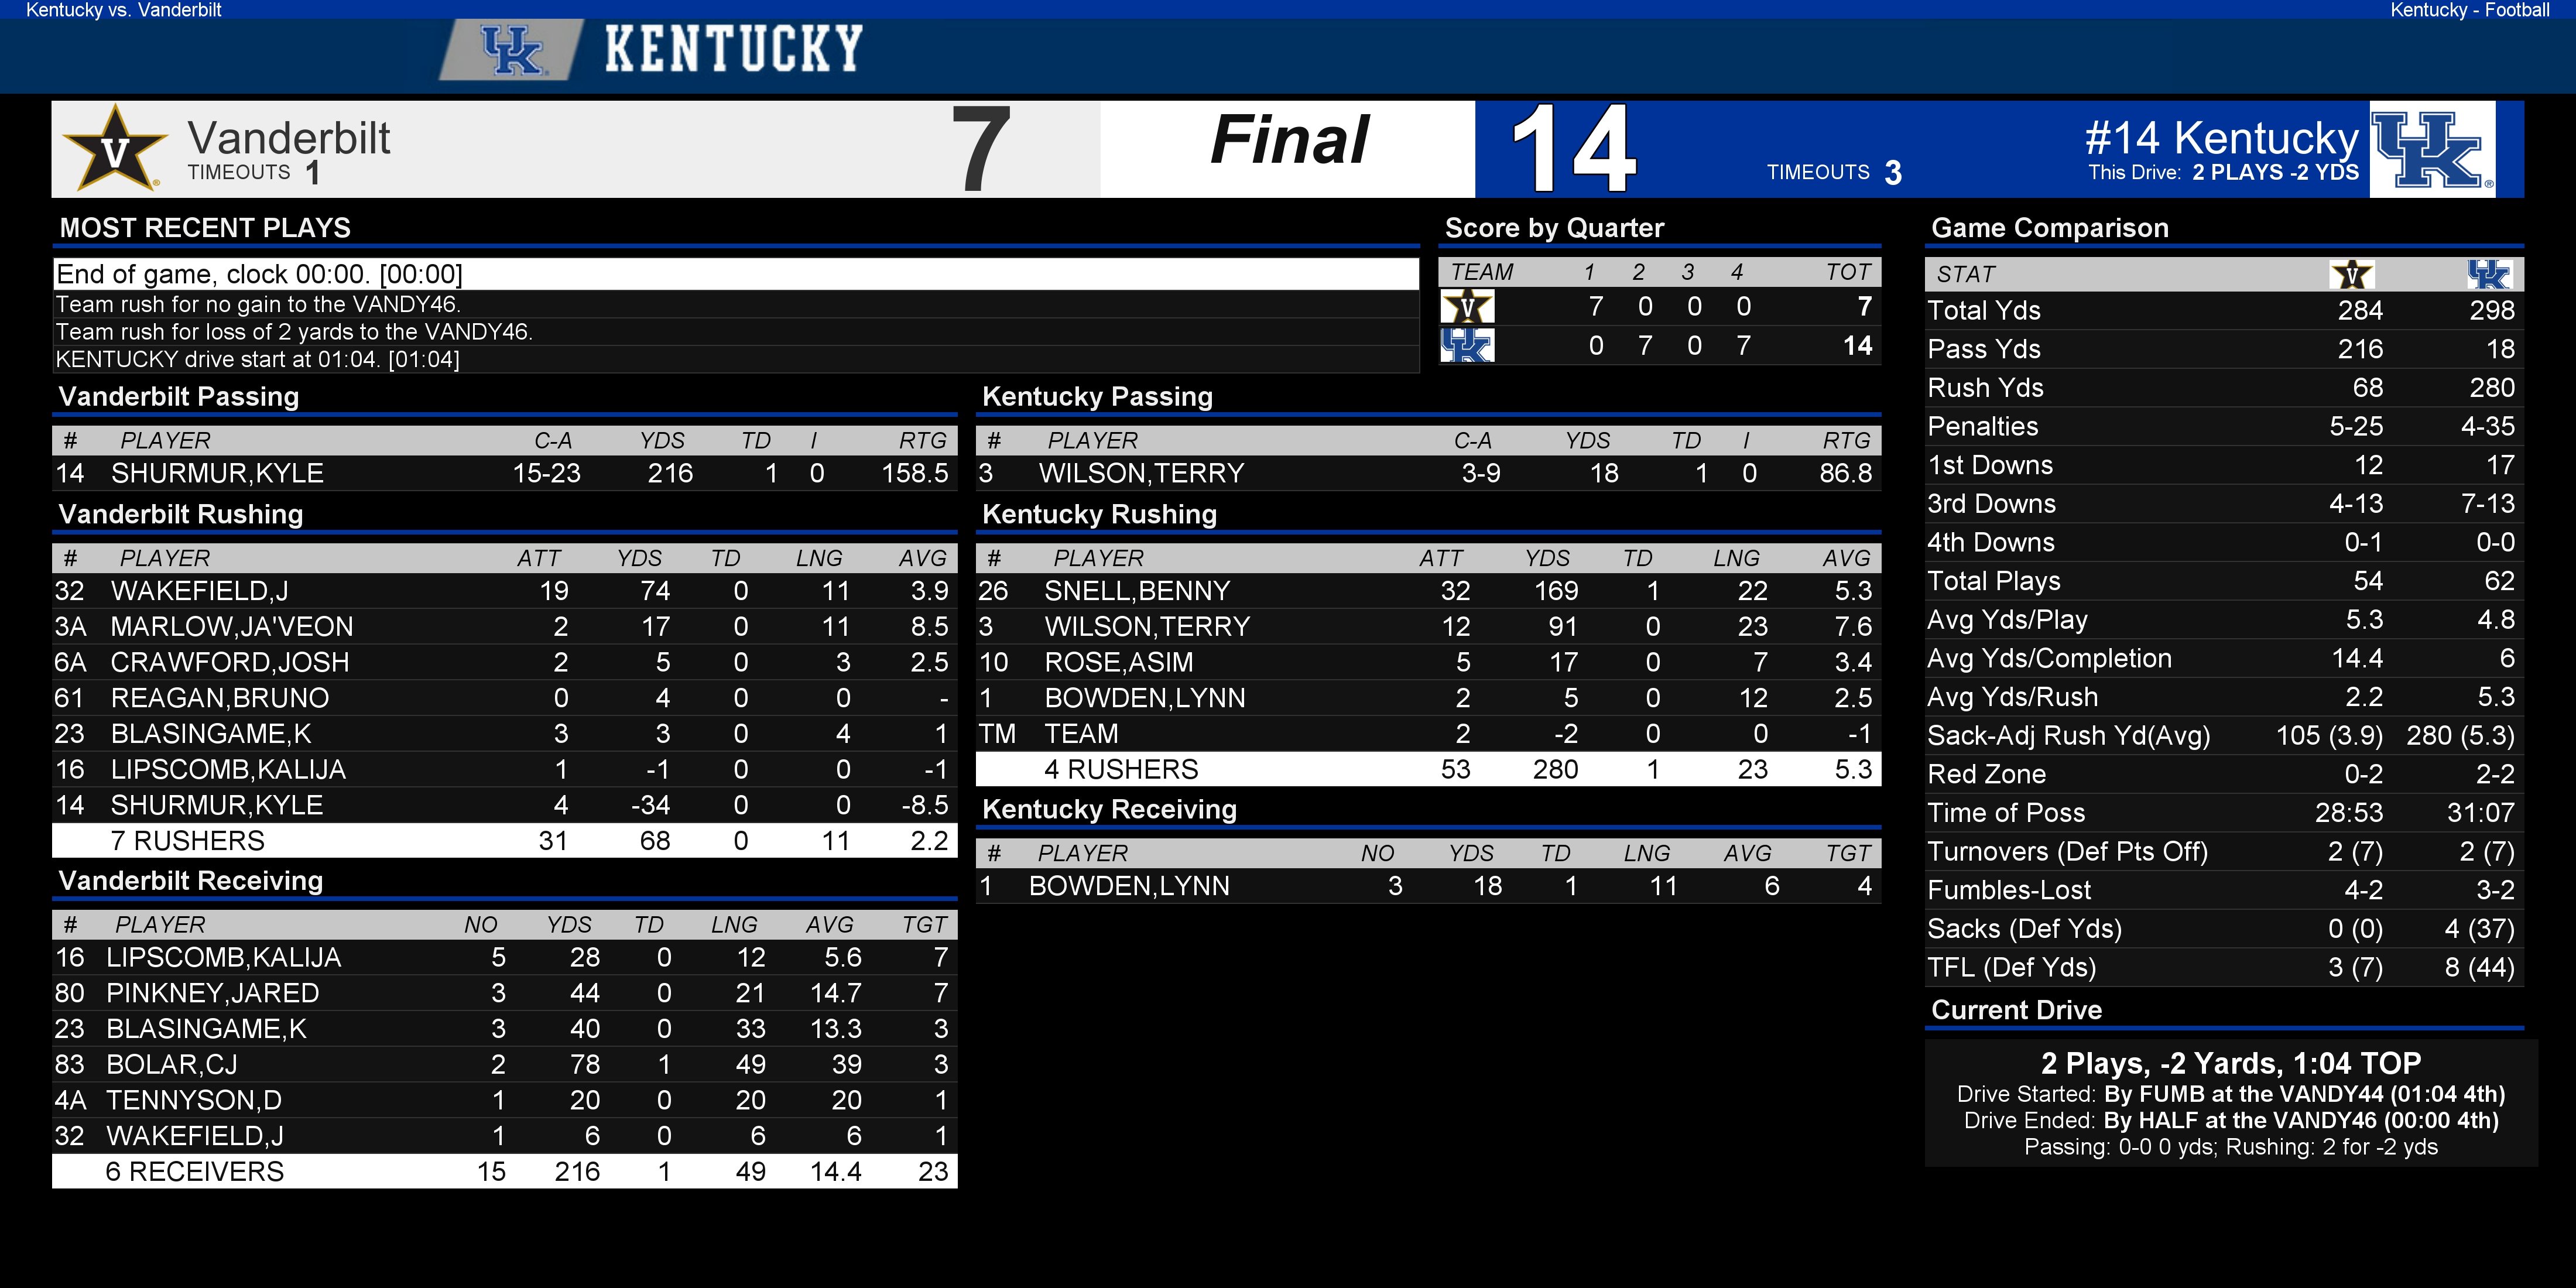This screenshot has height=1288, width=2576.
Task: Click the large Kentucky UK logo at right
Action: click(2432, 149)
